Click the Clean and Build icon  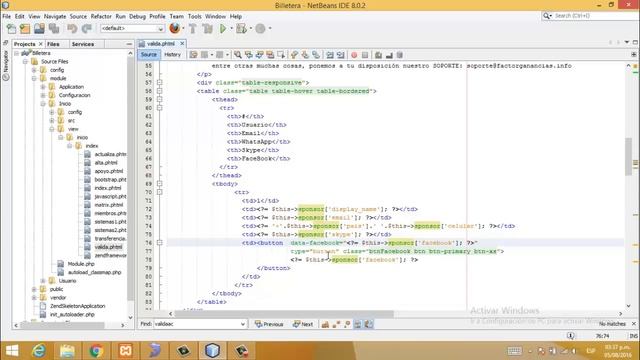tap(207, 29)
